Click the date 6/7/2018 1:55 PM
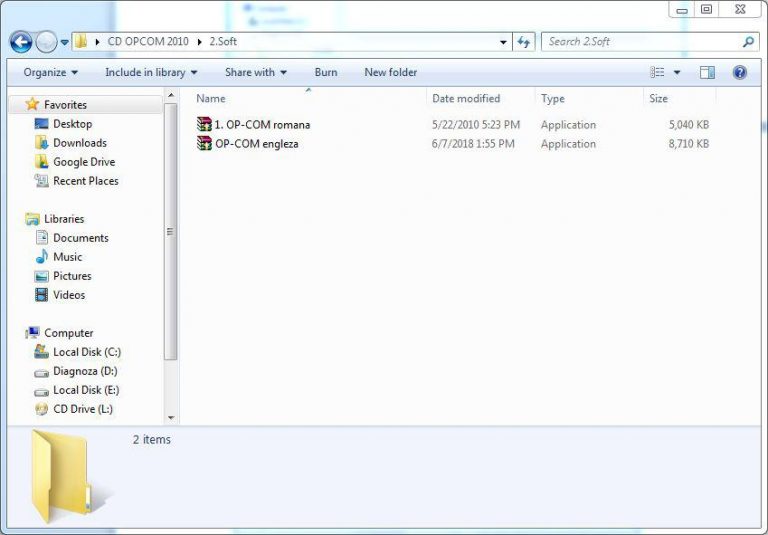The image size is (768, 535). click(x=473, y=144)
